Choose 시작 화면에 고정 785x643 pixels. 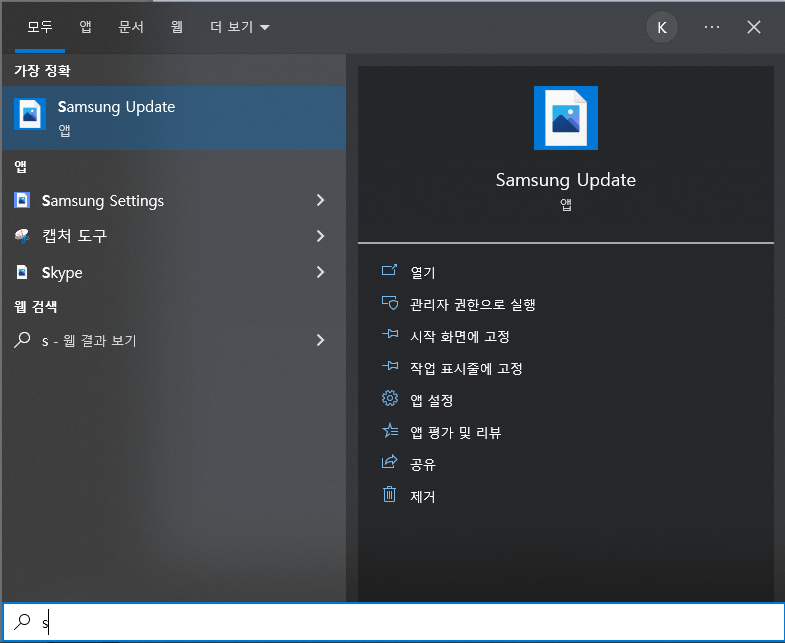(460, 337)
